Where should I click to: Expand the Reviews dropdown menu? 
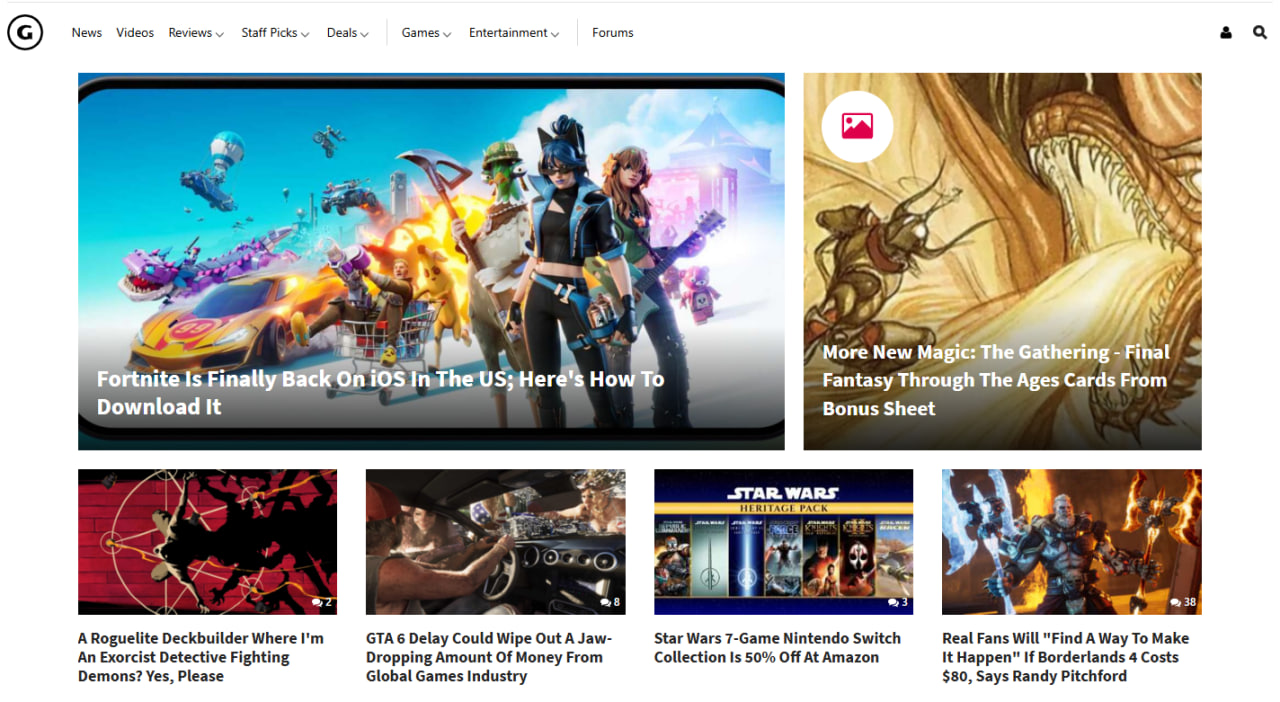[196, 33]
